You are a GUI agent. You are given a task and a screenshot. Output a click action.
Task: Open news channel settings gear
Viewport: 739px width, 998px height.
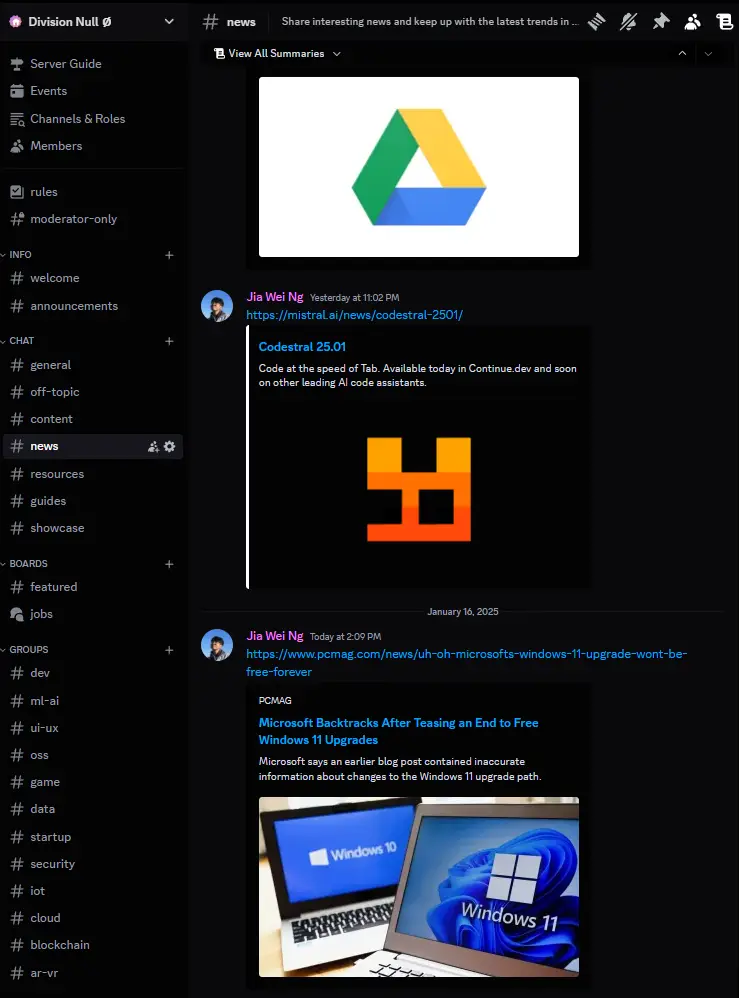click(169, 447)
